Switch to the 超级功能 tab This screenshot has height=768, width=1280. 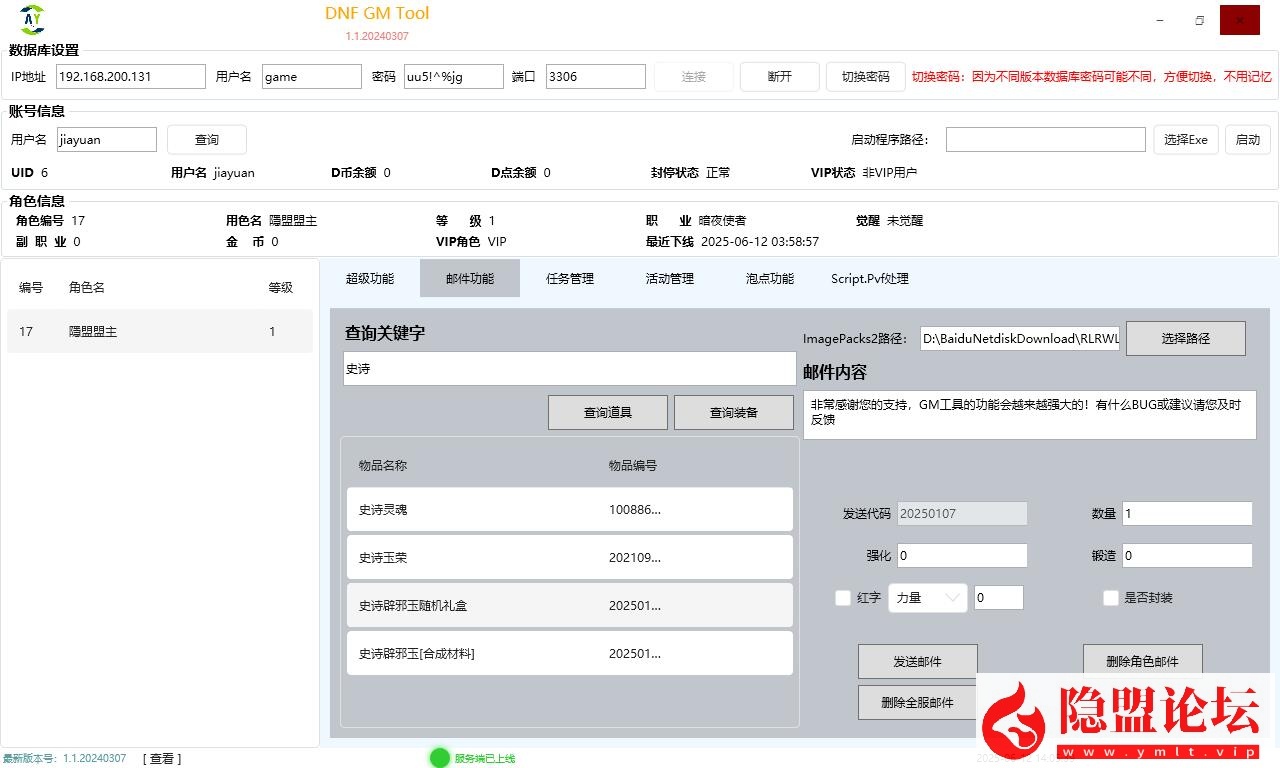[x=369, y=278]
